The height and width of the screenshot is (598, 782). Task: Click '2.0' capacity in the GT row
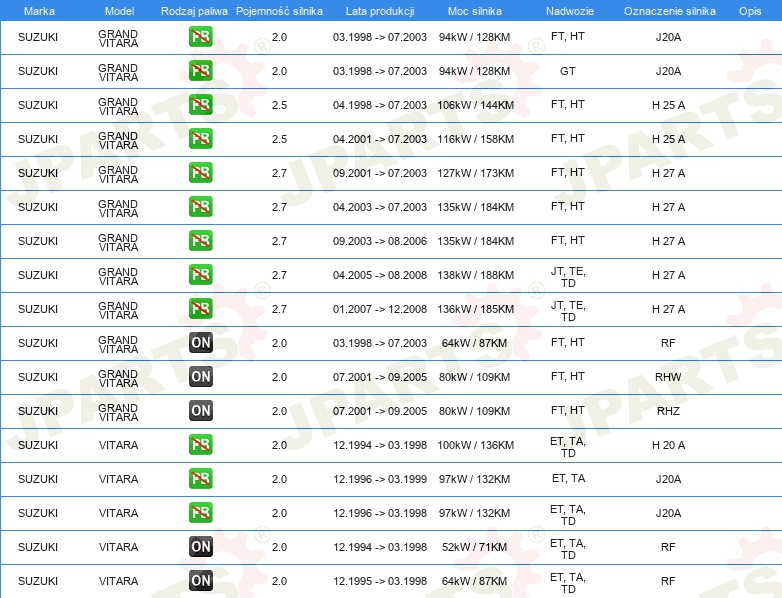click(279, 71)
